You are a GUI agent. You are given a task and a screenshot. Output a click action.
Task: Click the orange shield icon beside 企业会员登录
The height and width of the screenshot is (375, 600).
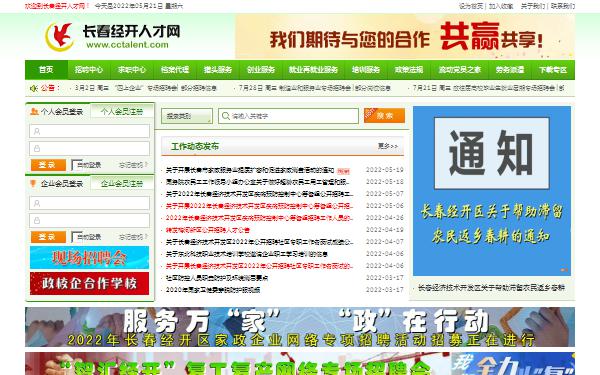pos(33,183)
